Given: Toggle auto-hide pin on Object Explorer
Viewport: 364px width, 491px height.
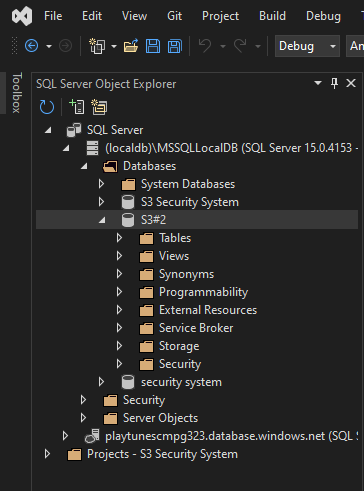Looking at the screenshot, I should pyautogui.click(x=334, y=83).
